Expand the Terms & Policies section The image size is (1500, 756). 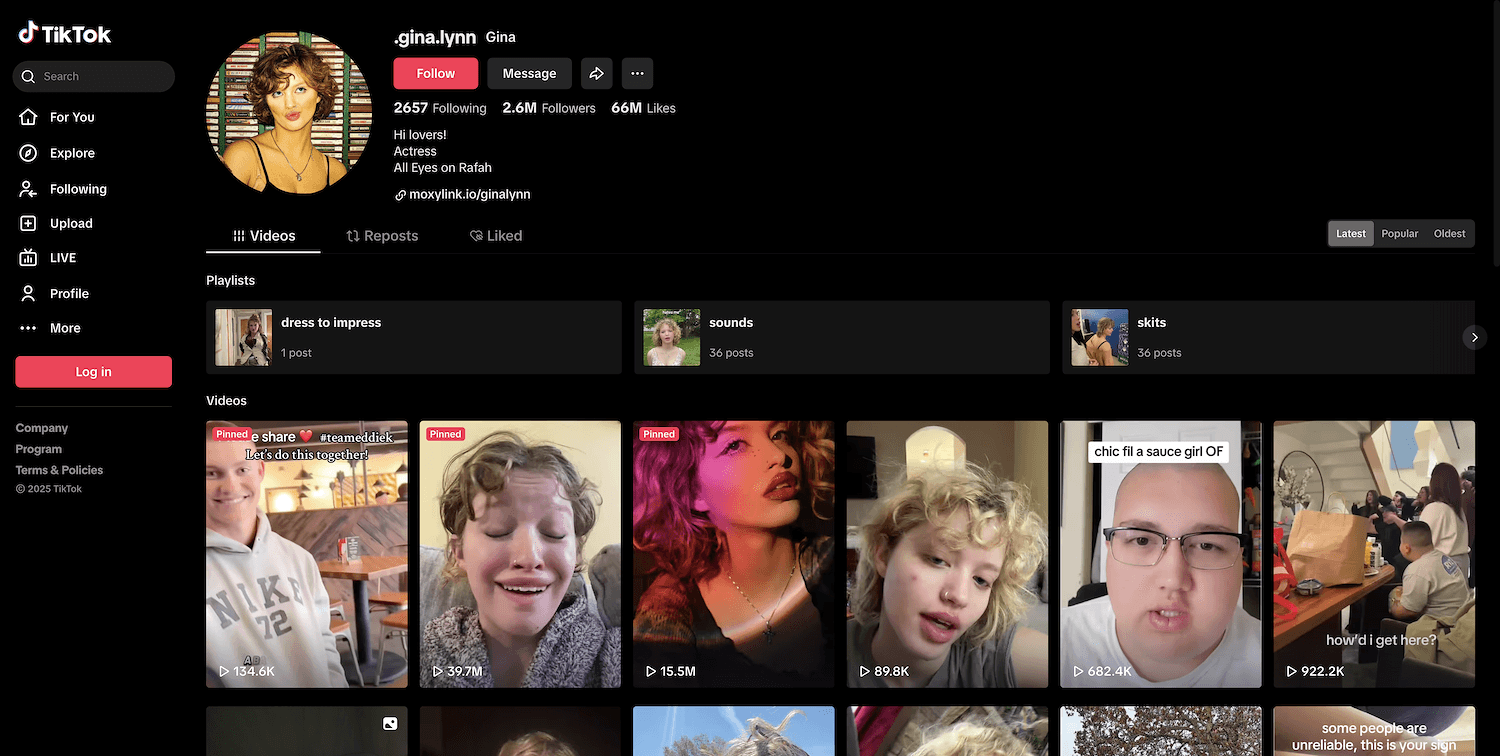[59, 470]
